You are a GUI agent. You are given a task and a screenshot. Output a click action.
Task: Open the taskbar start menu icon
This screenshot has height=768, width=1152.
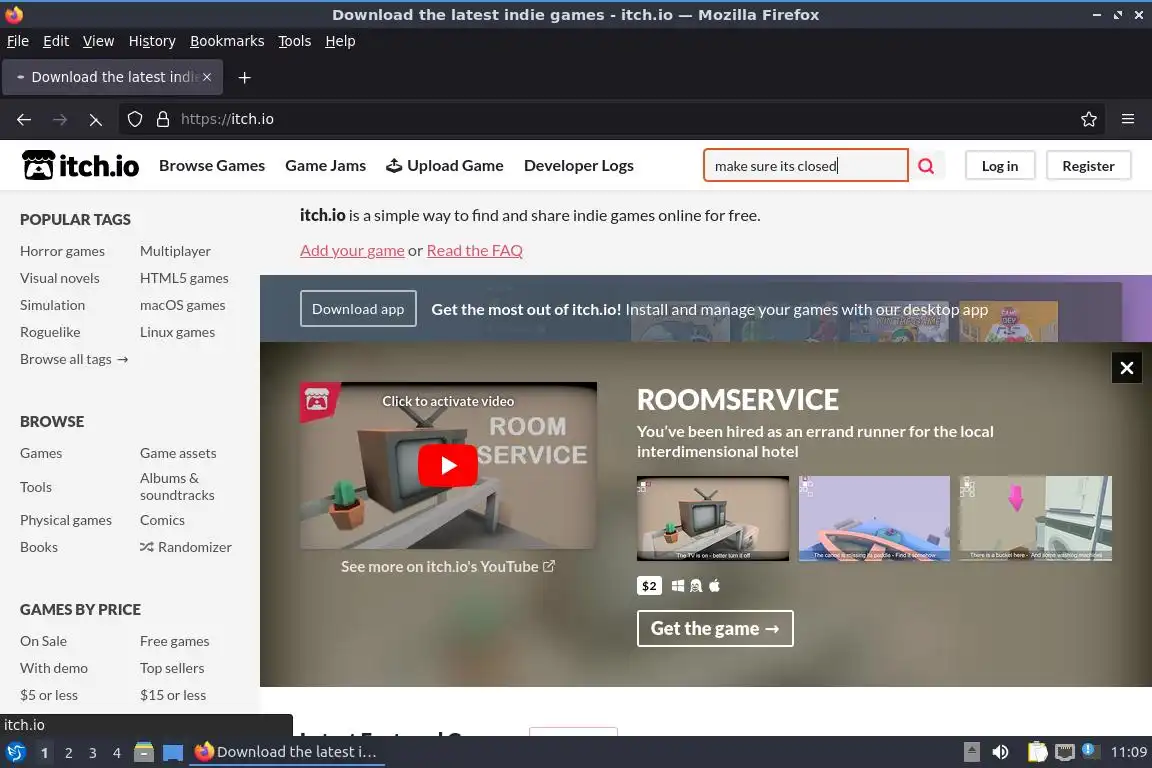tap(15, 752)
